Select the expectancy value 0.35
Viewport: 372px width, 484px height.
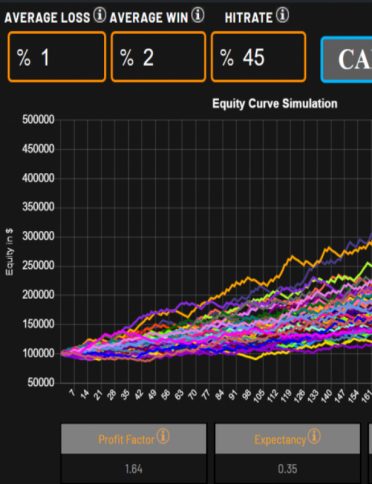click(x=287, y=469)
